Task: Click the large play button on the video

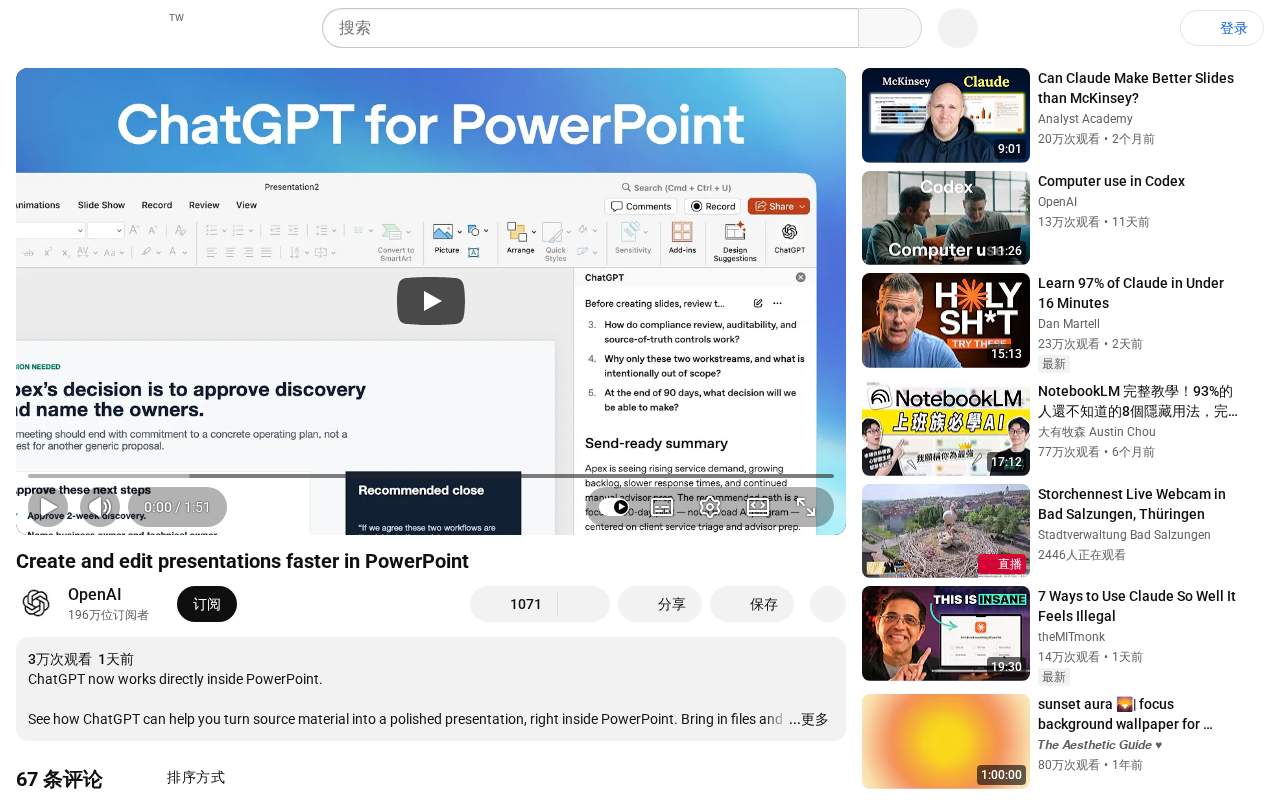Action: point(431,301)
